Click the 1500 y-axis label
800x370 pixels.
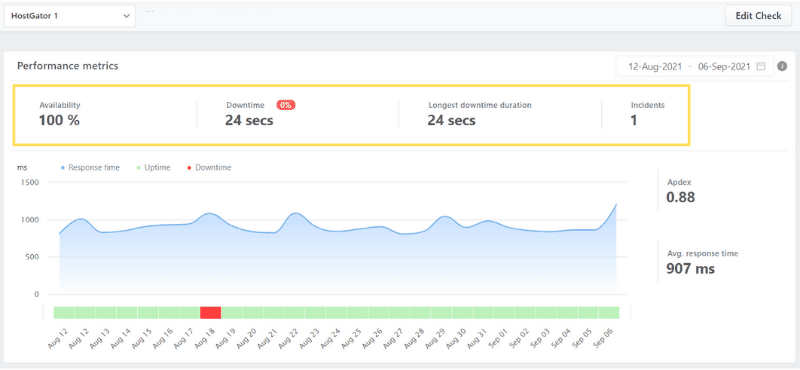[x=29, y=182]
